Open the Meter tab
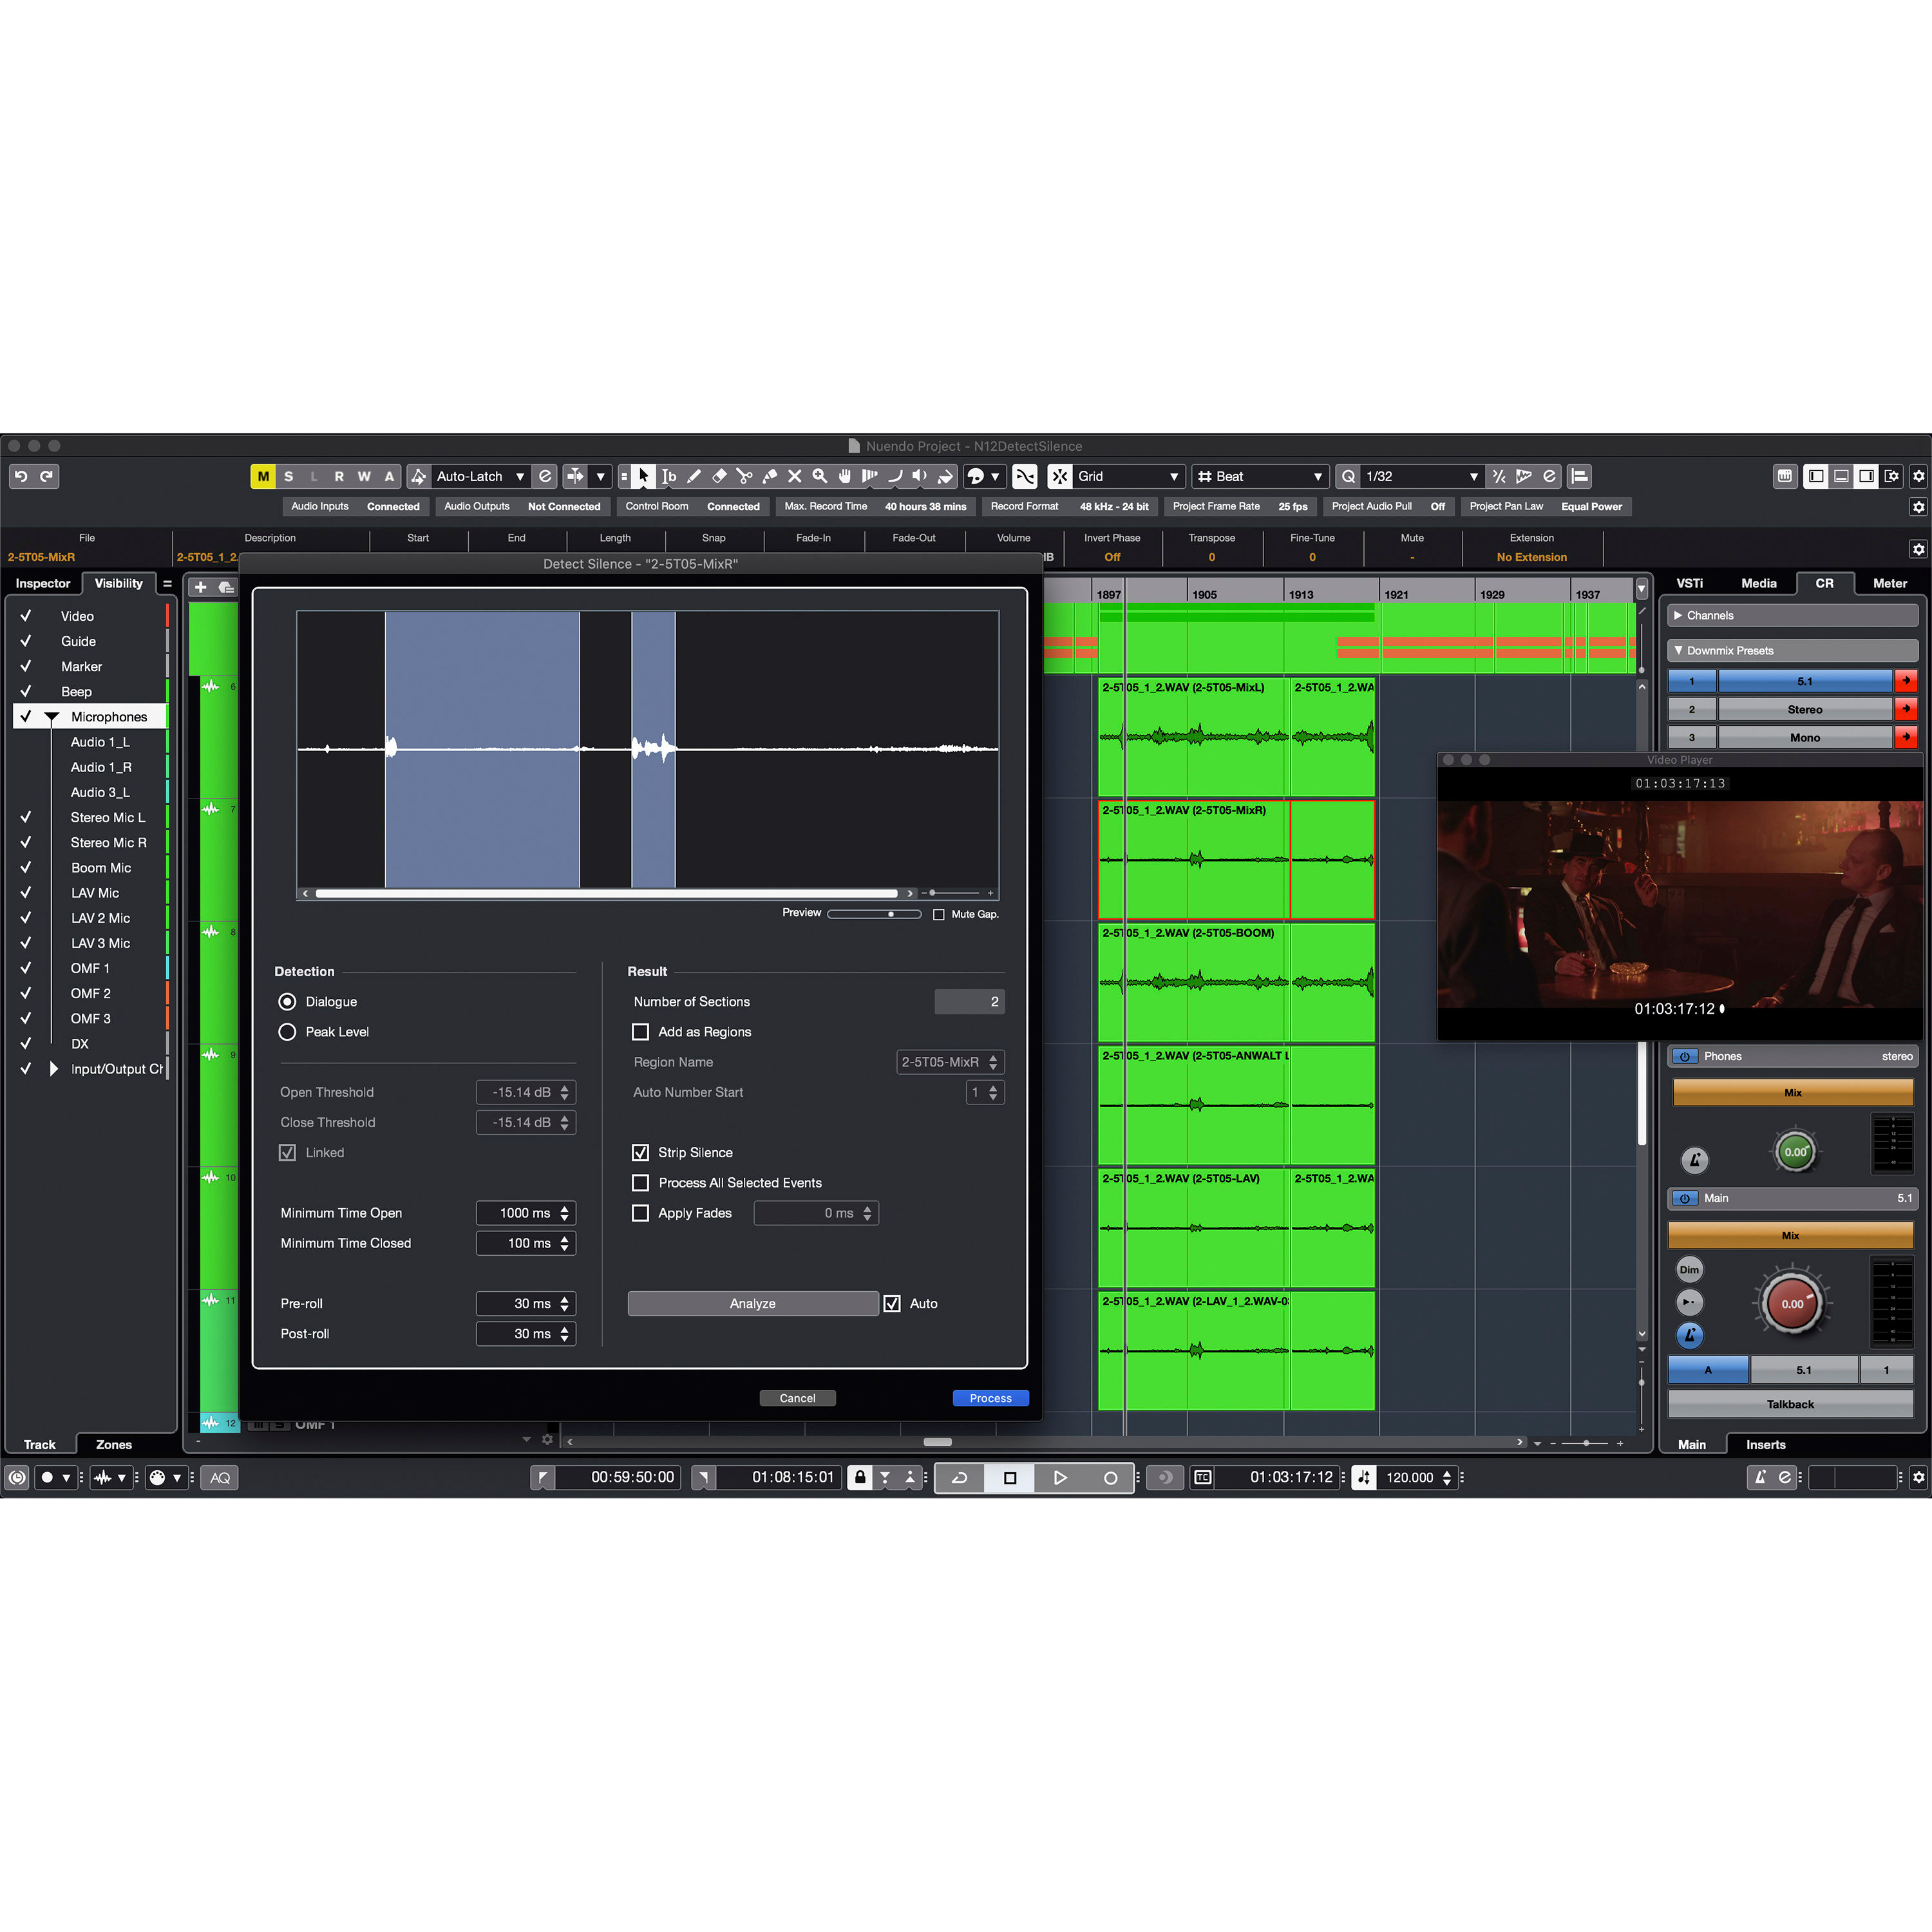 pyautogui.click(x=1889, y=583)
